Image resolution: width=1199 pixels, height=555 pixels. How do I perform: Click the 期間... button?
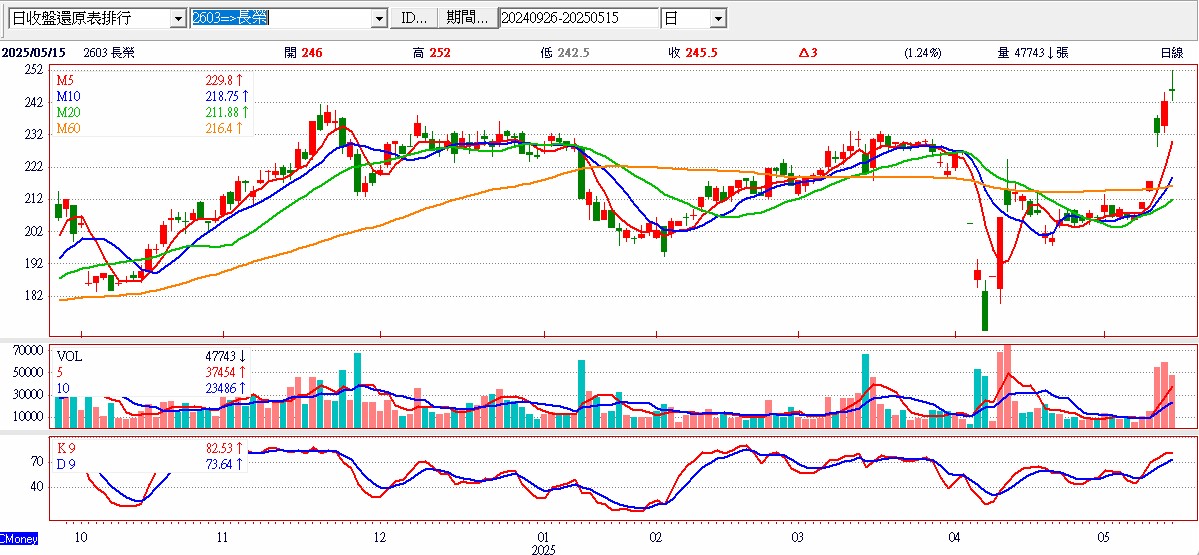tap(466, 18)
